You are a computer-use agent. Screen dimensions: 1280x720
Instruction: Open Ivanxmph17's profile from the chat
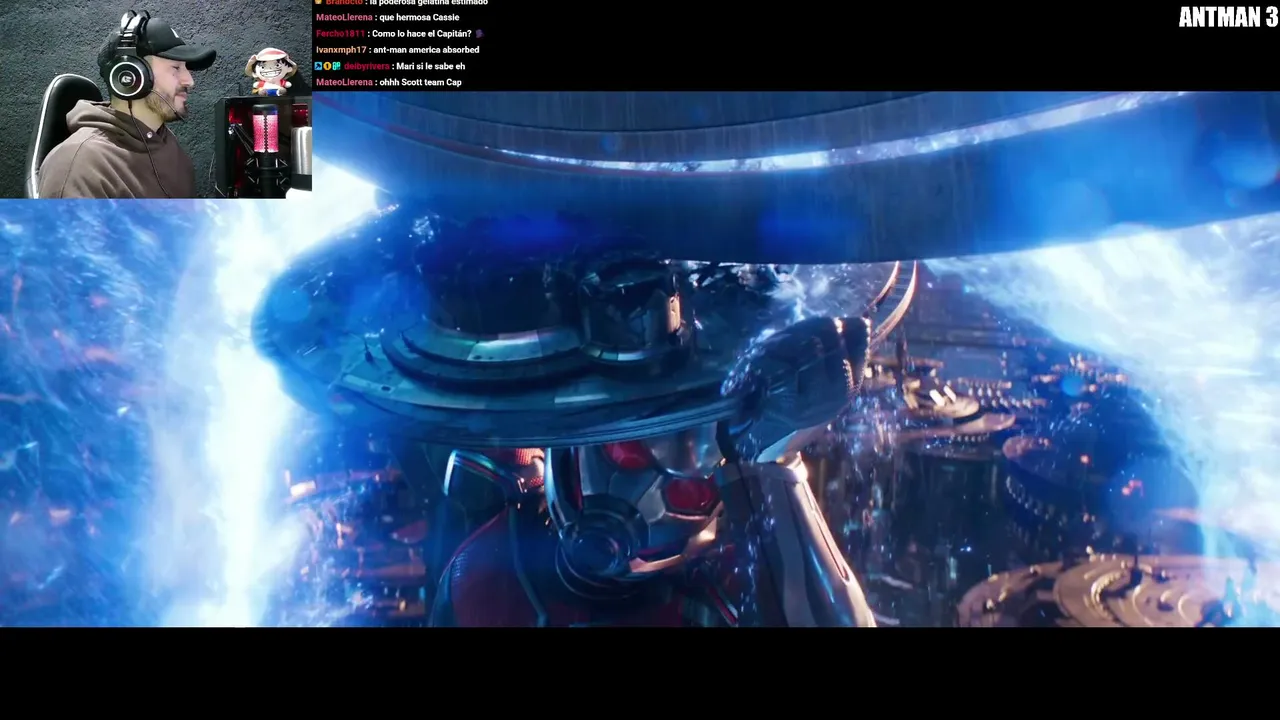pos(340,50)
